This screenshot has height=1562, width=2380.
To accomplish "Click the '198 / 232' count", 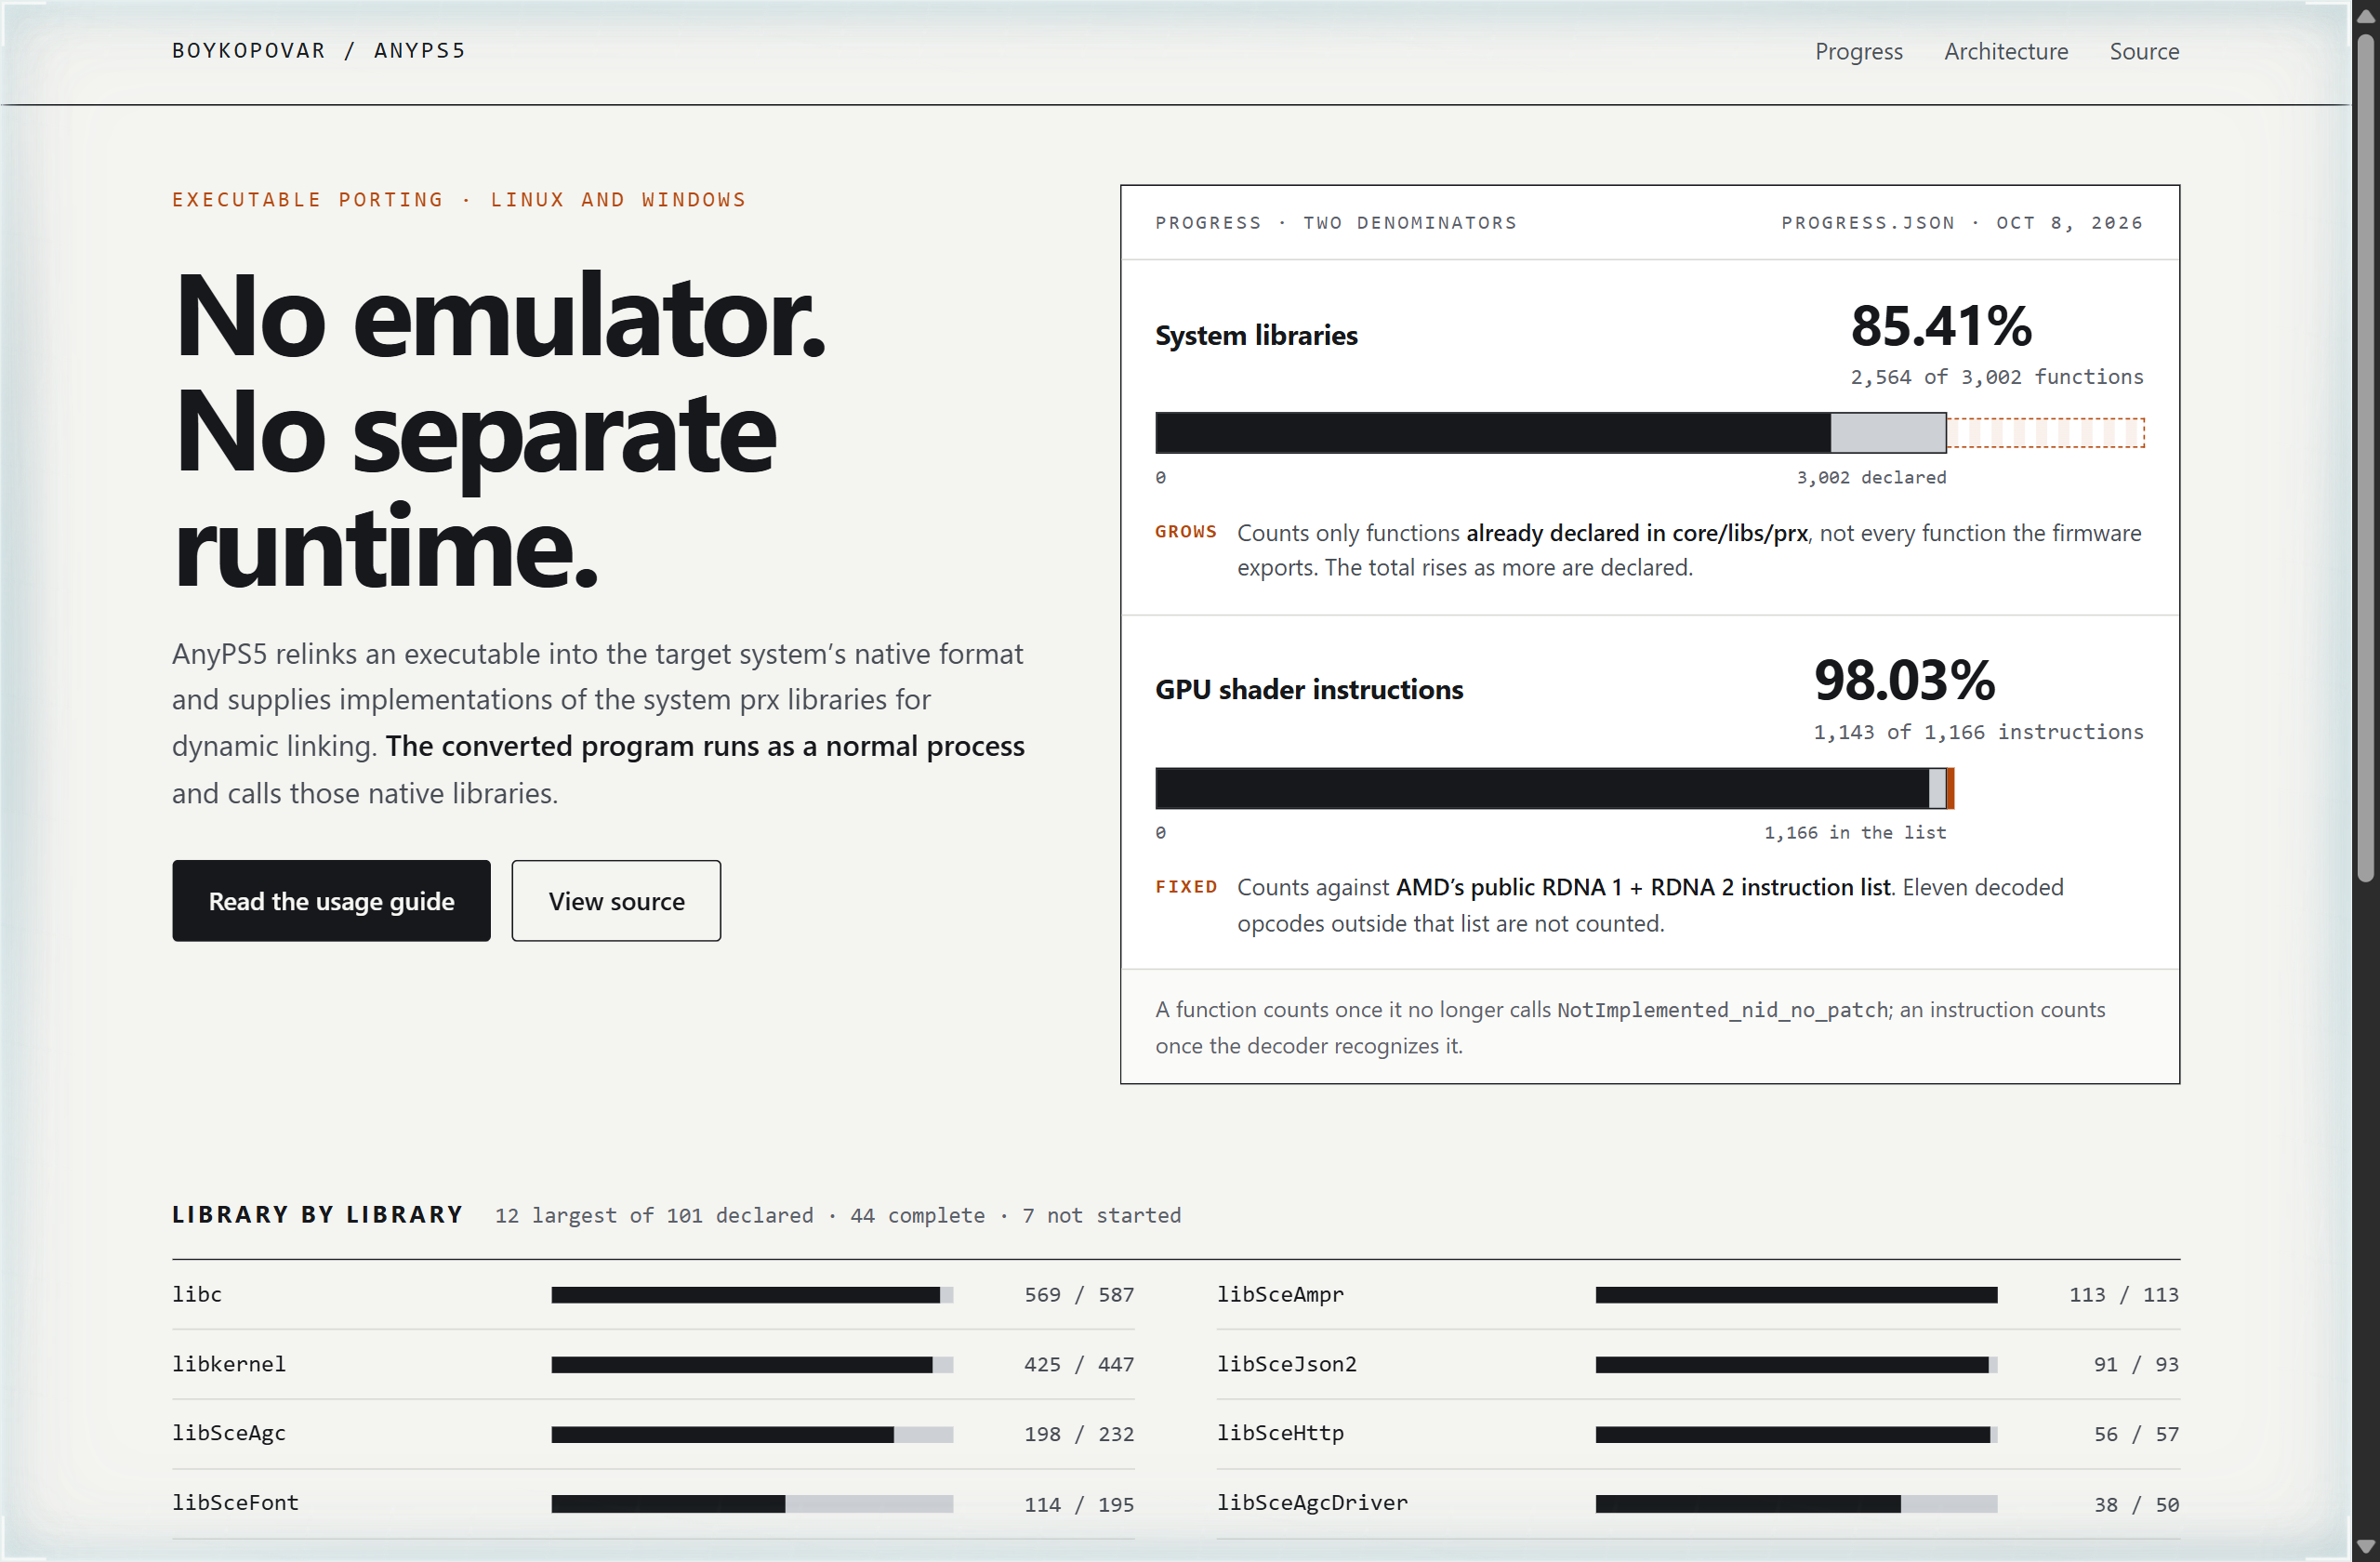I will 1078,1433.
